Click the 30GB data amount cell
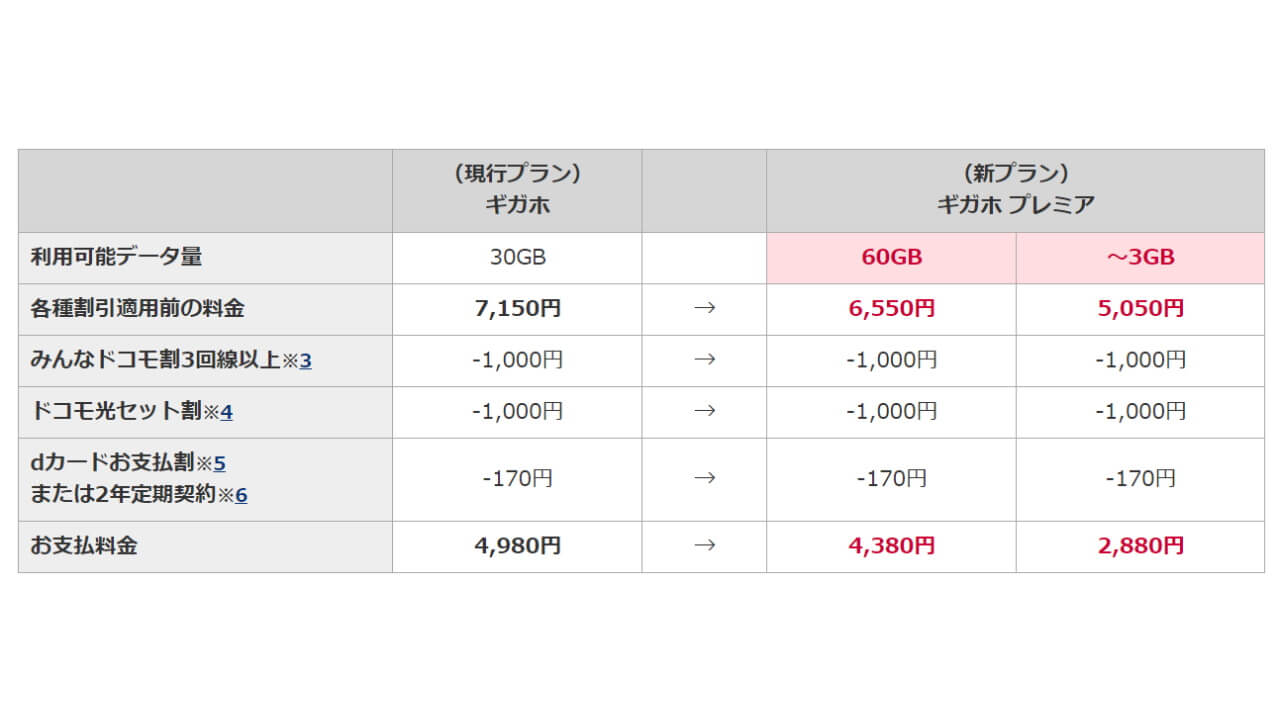 pyautogui.click(x=517, y=257)
